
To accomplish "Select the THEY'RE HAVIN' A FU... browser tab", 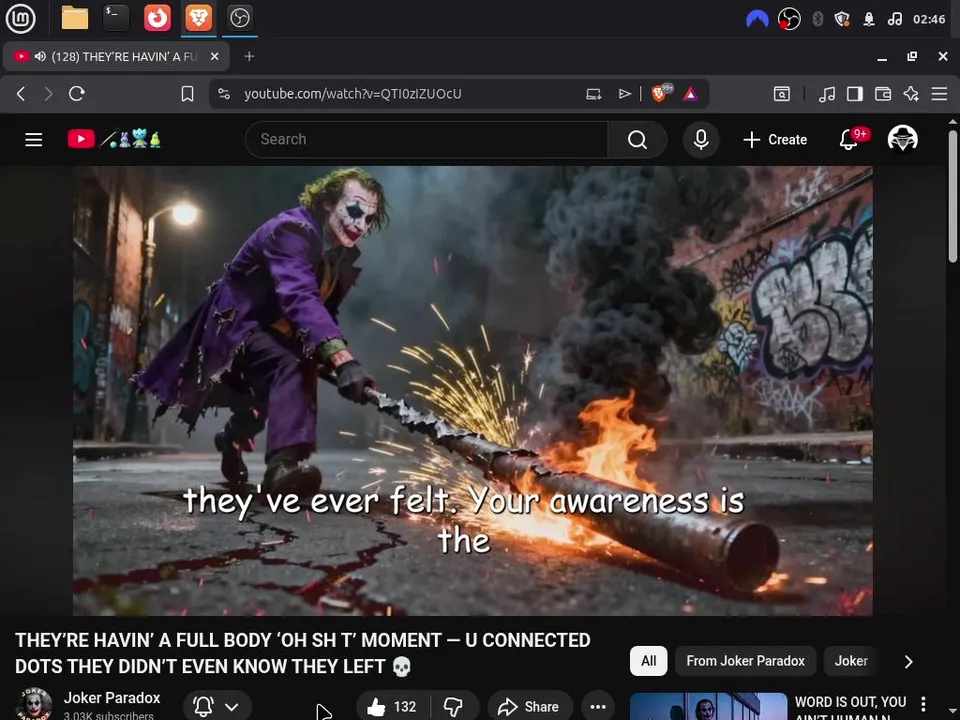I will tap(116, 56).
